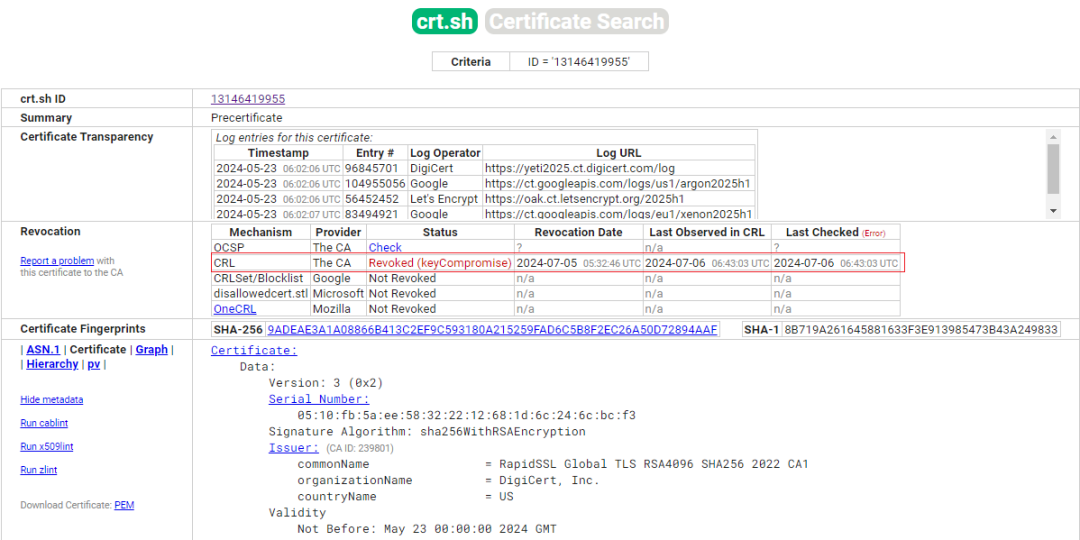The height and width of the screenshot is (540, 1080).
Task: Click the Certificate Search title badge
Action: tap(577, 21)
